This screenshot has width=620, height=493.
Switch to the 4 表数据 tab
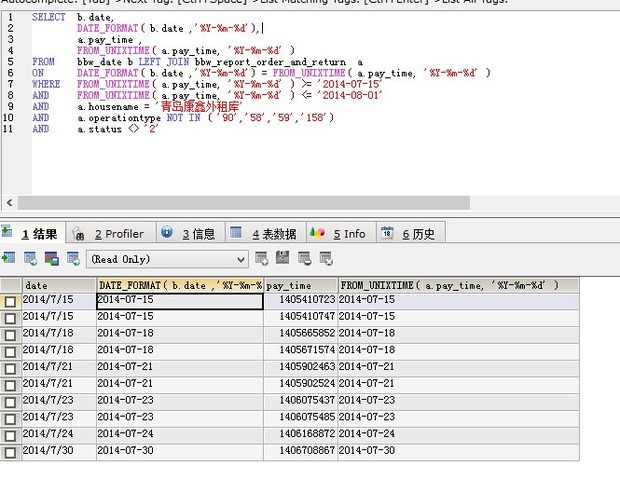point(266,233)
